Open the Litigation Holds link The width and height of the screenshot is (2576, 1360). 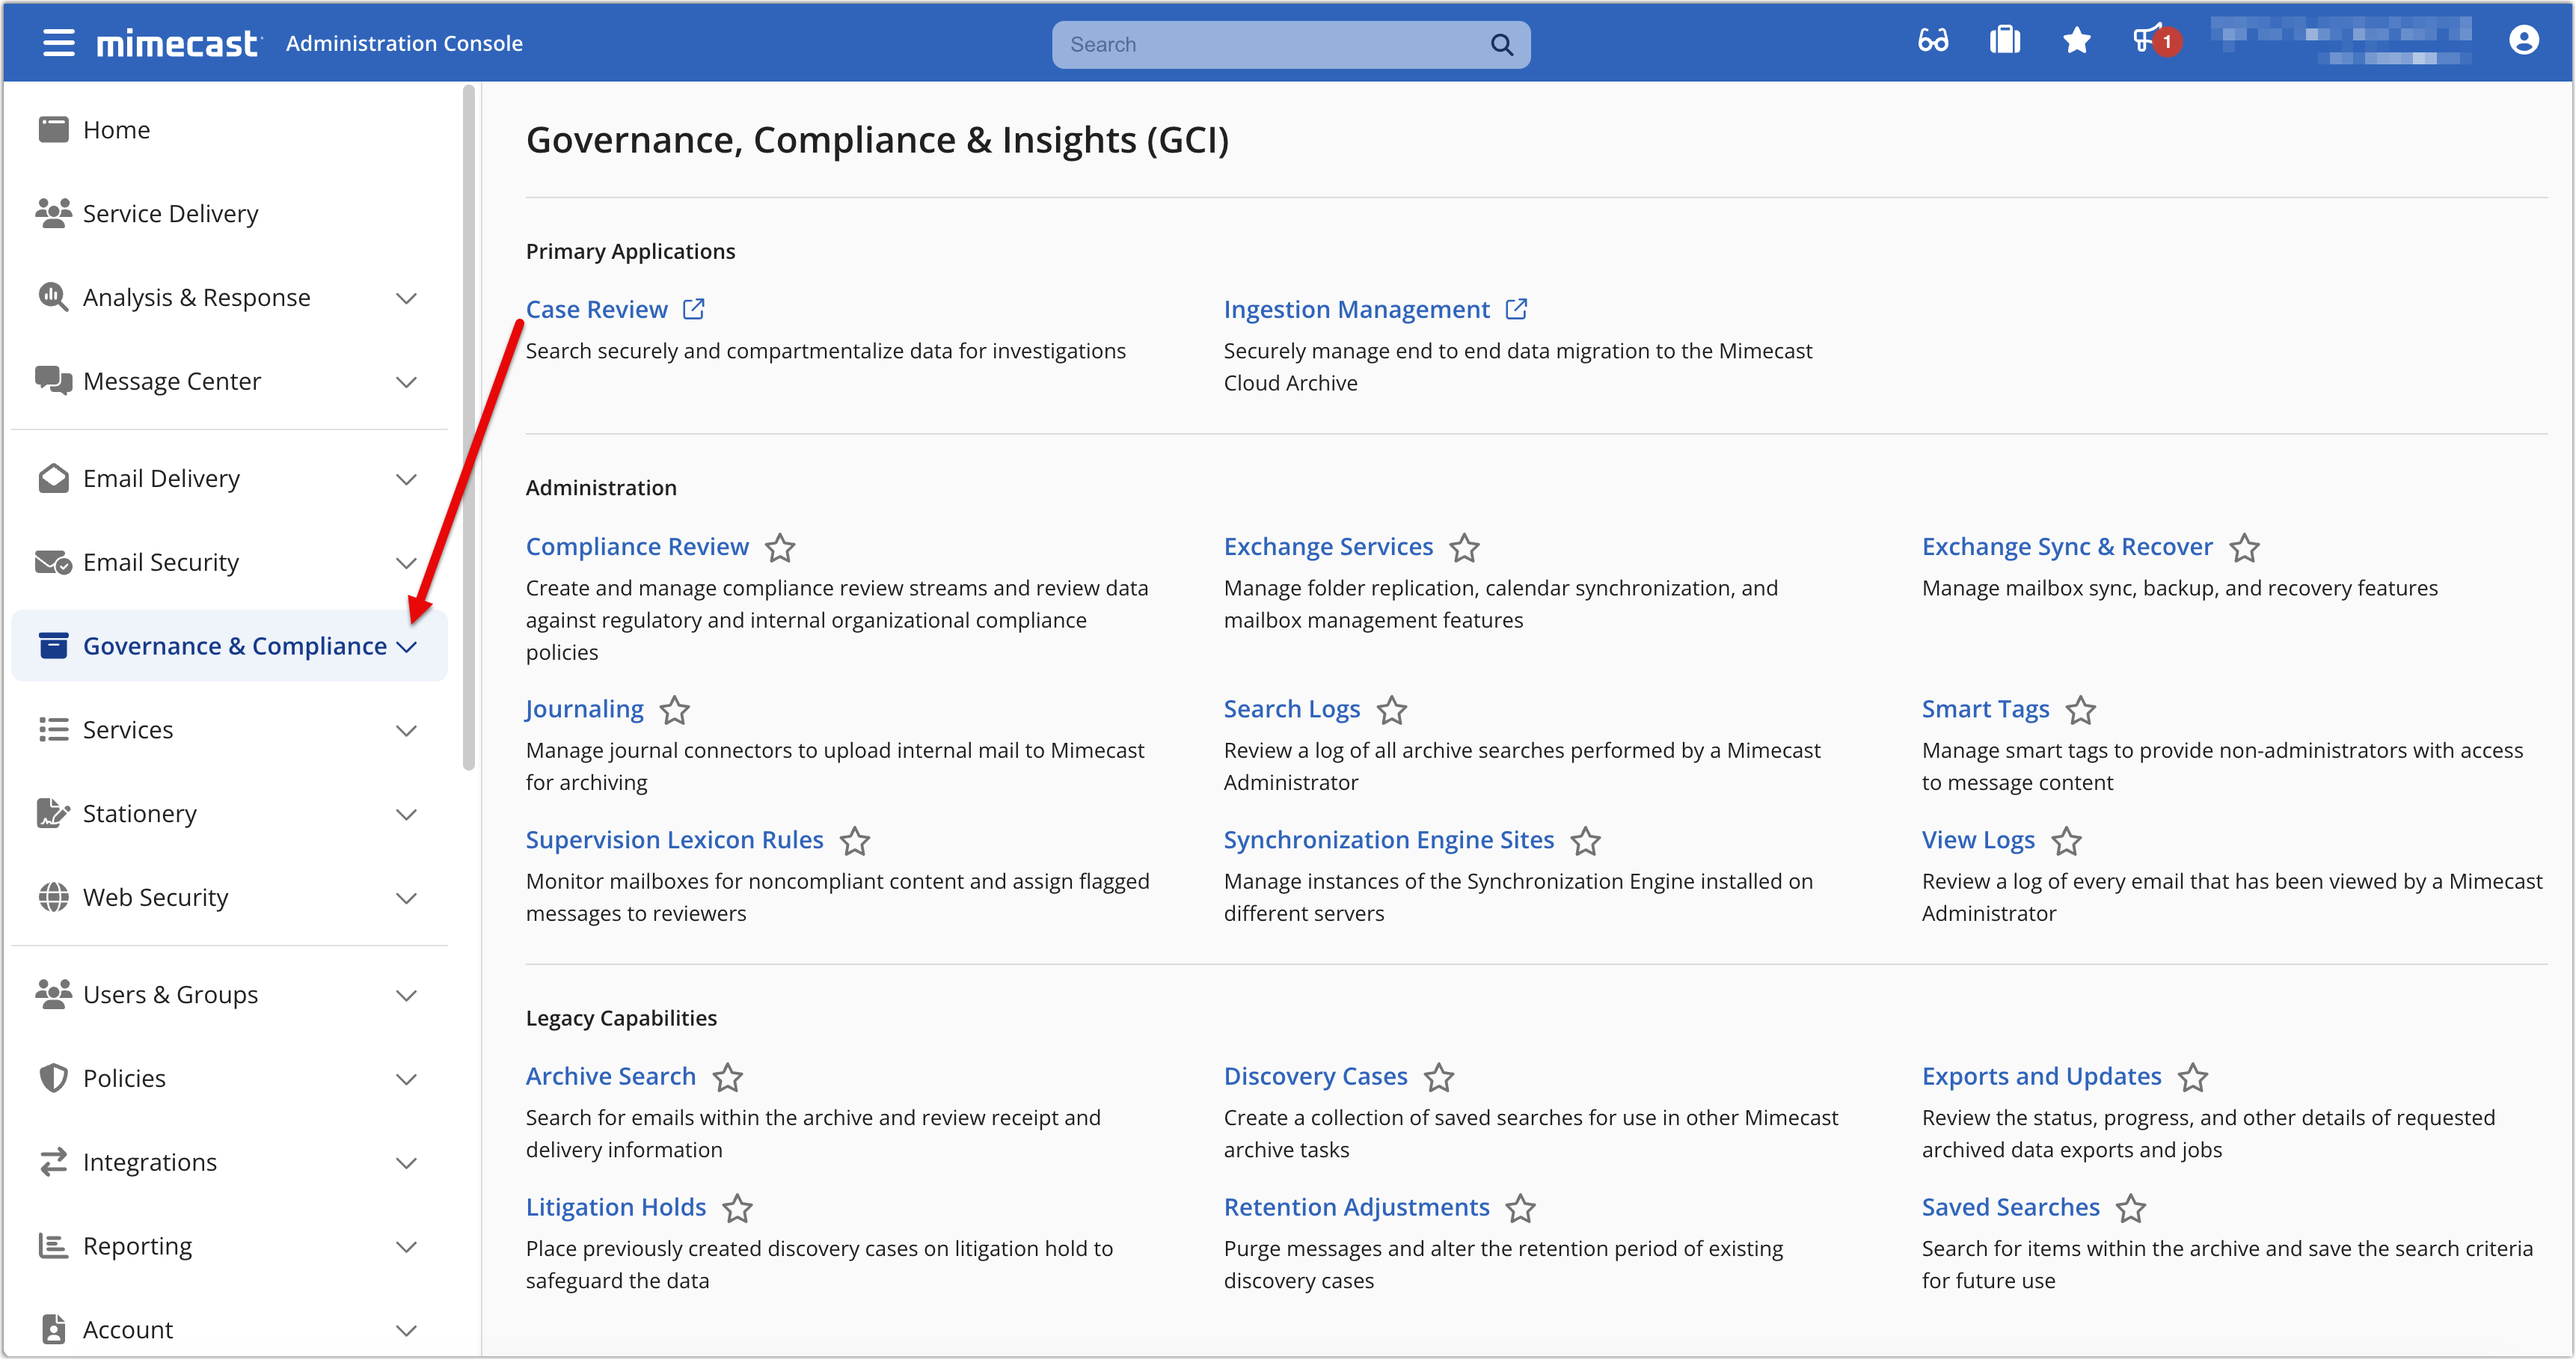point(615,1207)
